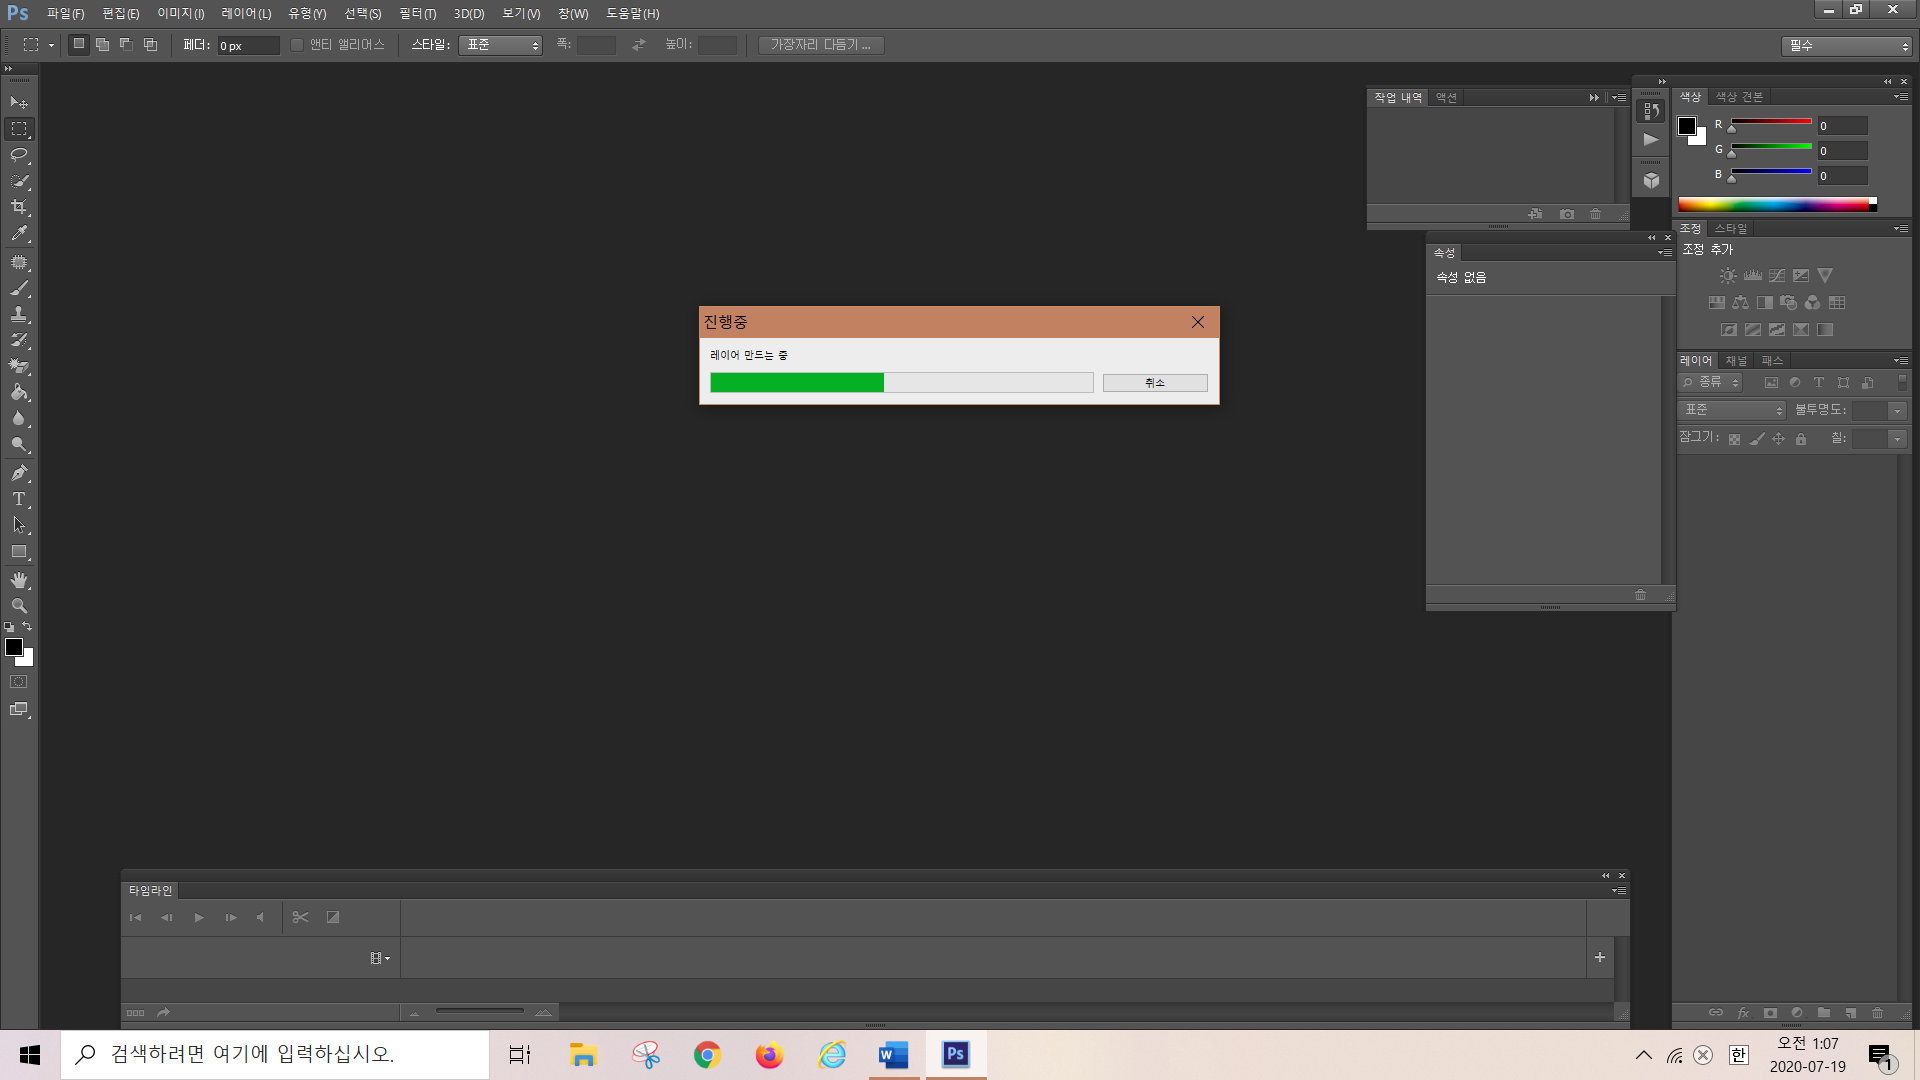Toggle the anti-alias checkbox
1920x1080 pixels.
(x=297, y=45)
